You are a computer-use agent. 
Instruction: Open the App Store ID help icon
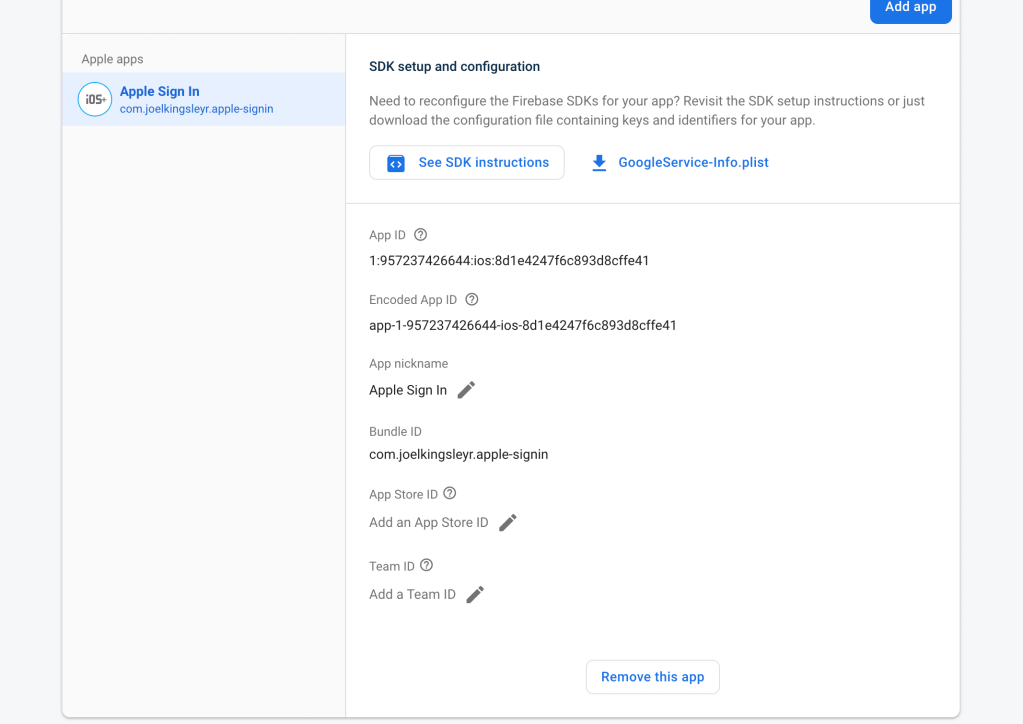(450, 494)
